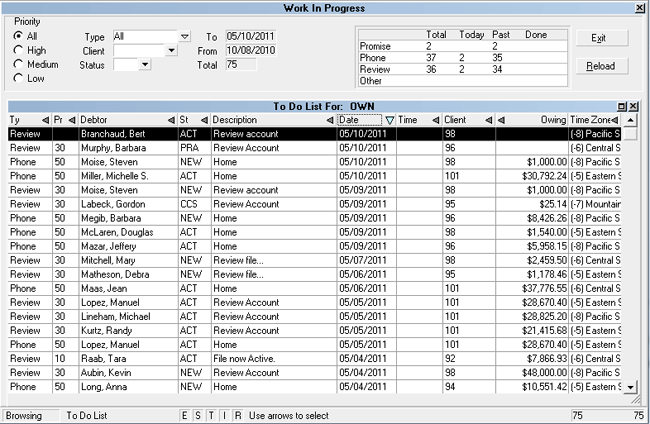The image size is (650, 424).
Task: Click the I status bar button
Action: coord(224,415)
